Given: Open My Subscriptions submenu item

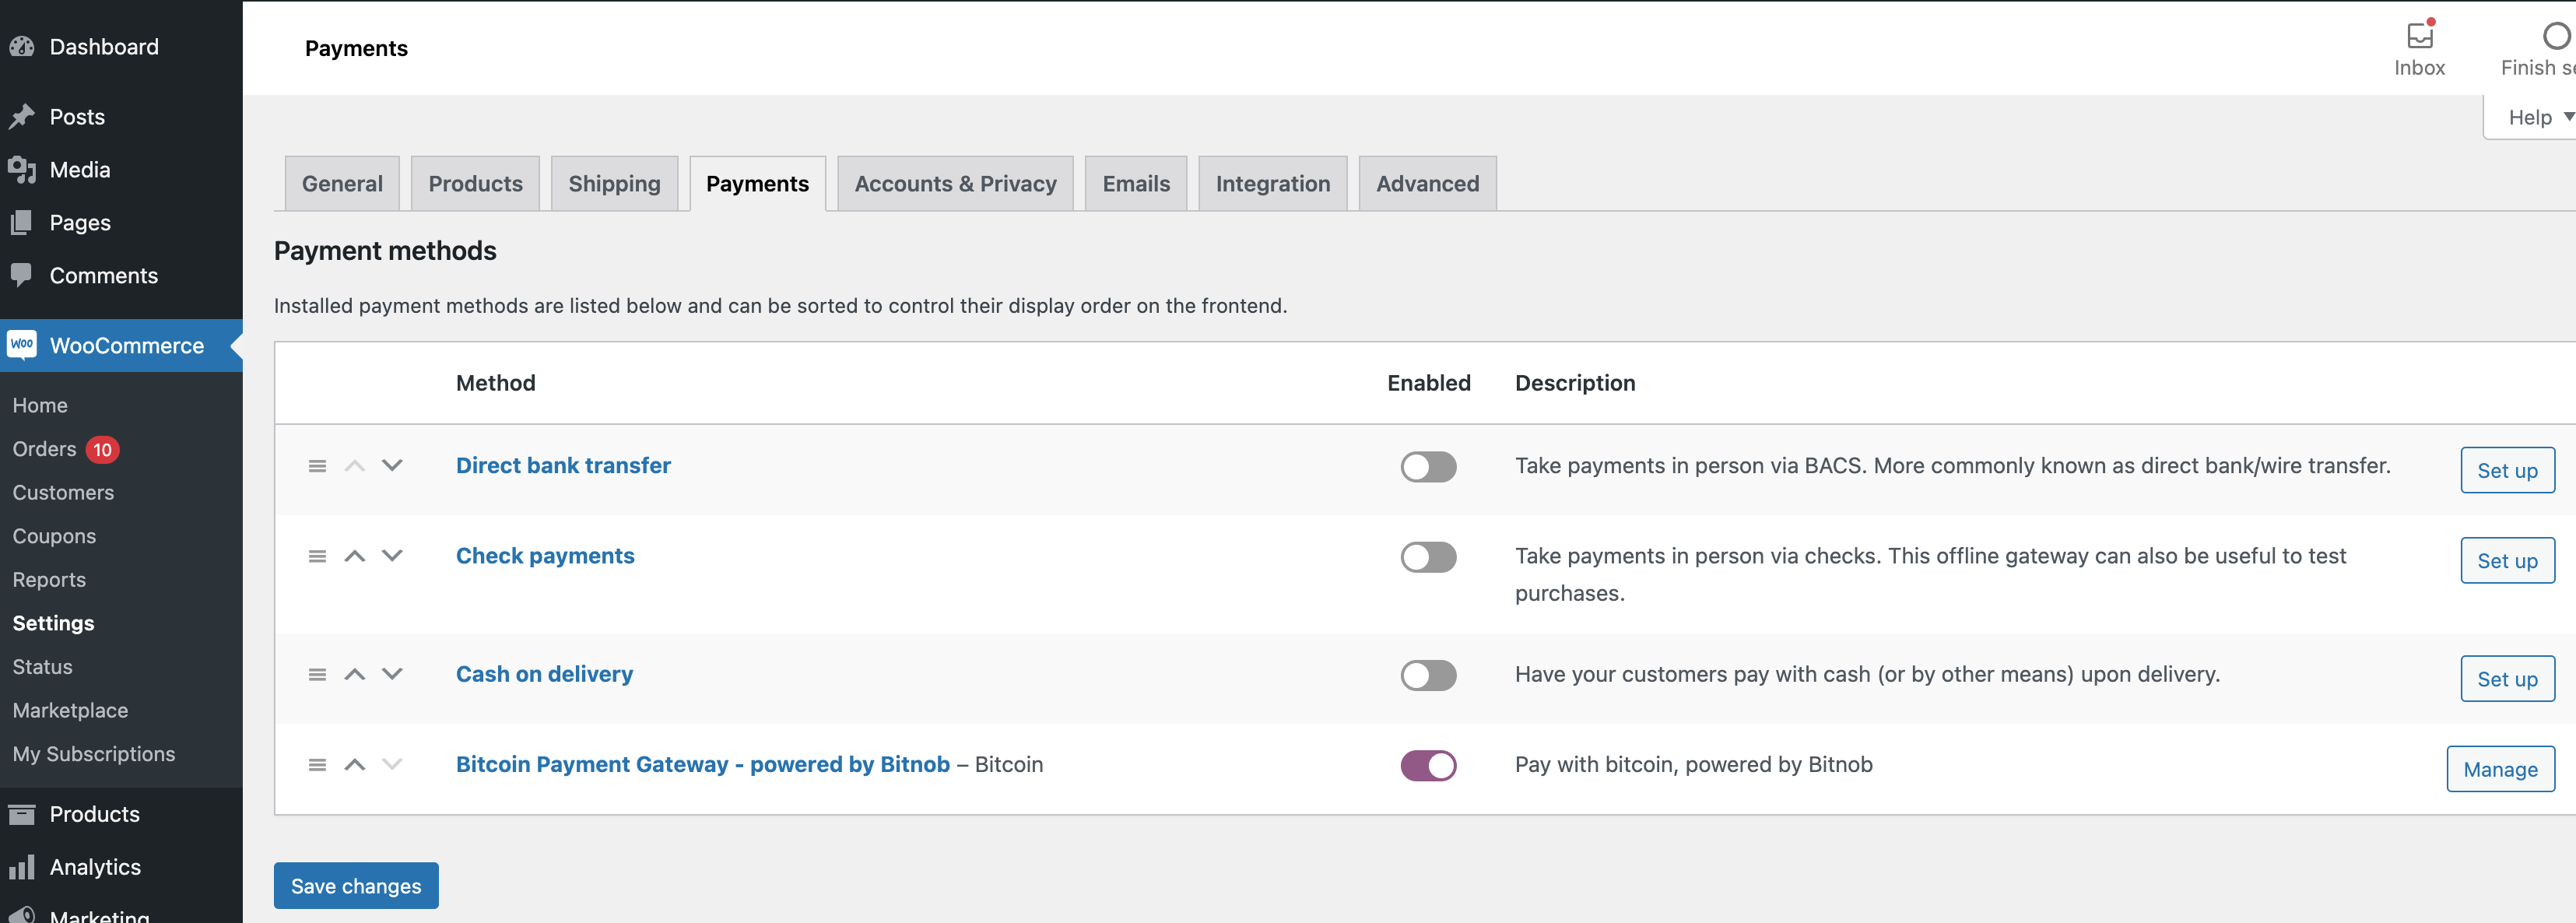Looking at the screenshot, I should [94, 754].
